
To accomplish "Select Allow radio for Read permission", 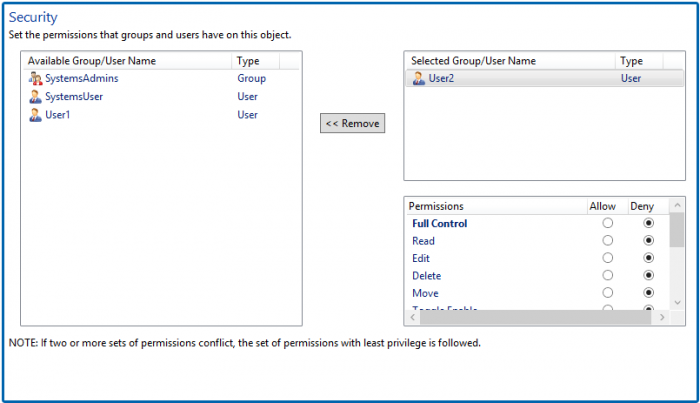I will pos(607,241).
